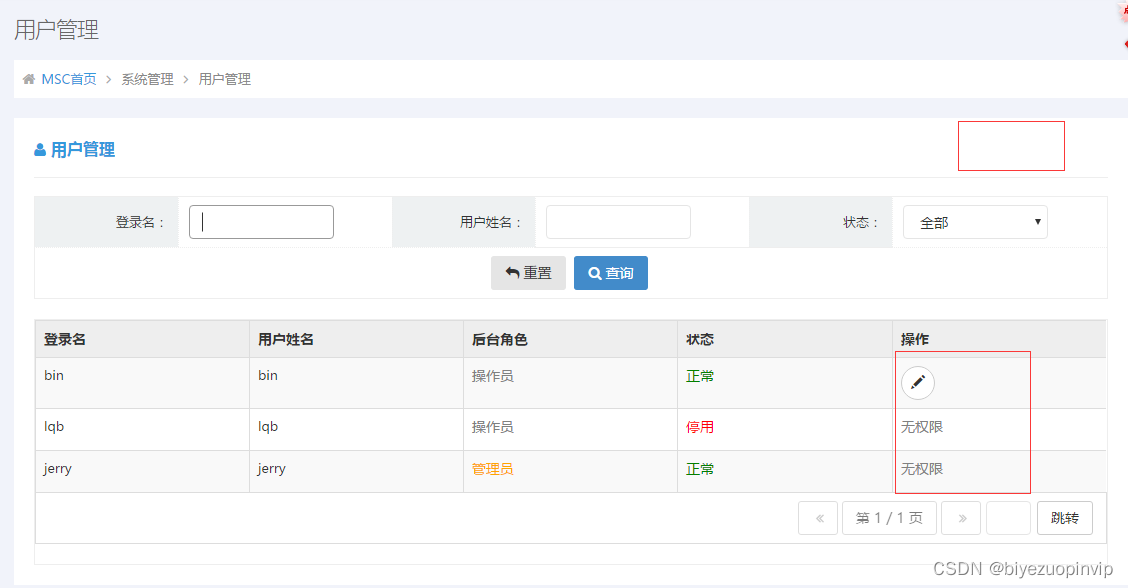Click the 后台角色 column header
Image resolution: width=1128 pixels, height=588 pixels.
click(x=499, y=339)
